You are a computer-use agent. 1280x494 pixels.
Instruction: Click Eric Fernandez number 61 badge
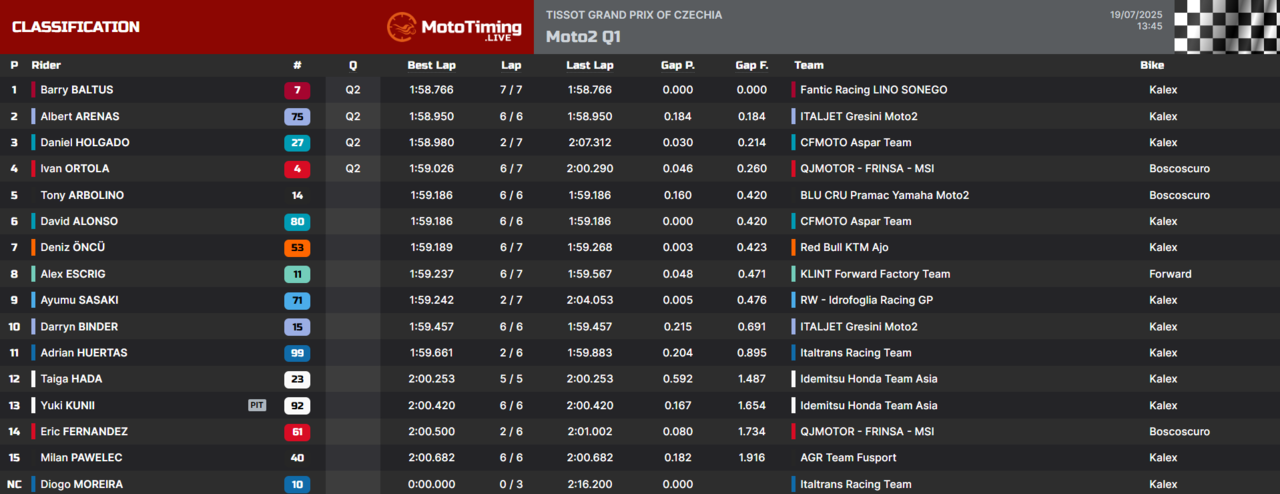pos(297,431)
